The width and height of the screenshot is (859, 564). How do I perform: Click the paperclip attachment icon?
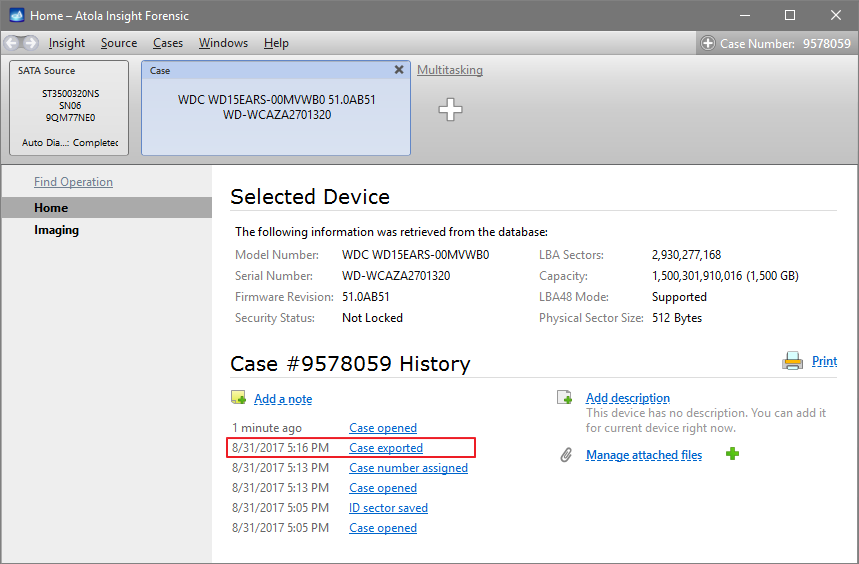(566, 454)
